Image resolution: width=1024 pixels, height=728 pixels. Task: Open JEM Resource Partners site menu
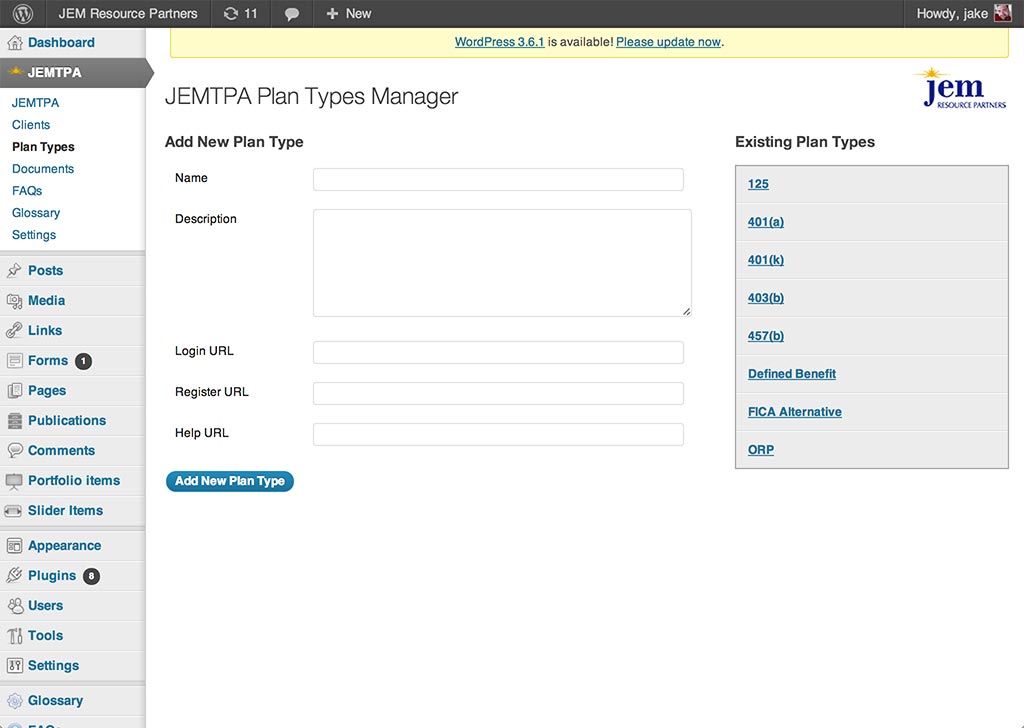pos(128,14)
